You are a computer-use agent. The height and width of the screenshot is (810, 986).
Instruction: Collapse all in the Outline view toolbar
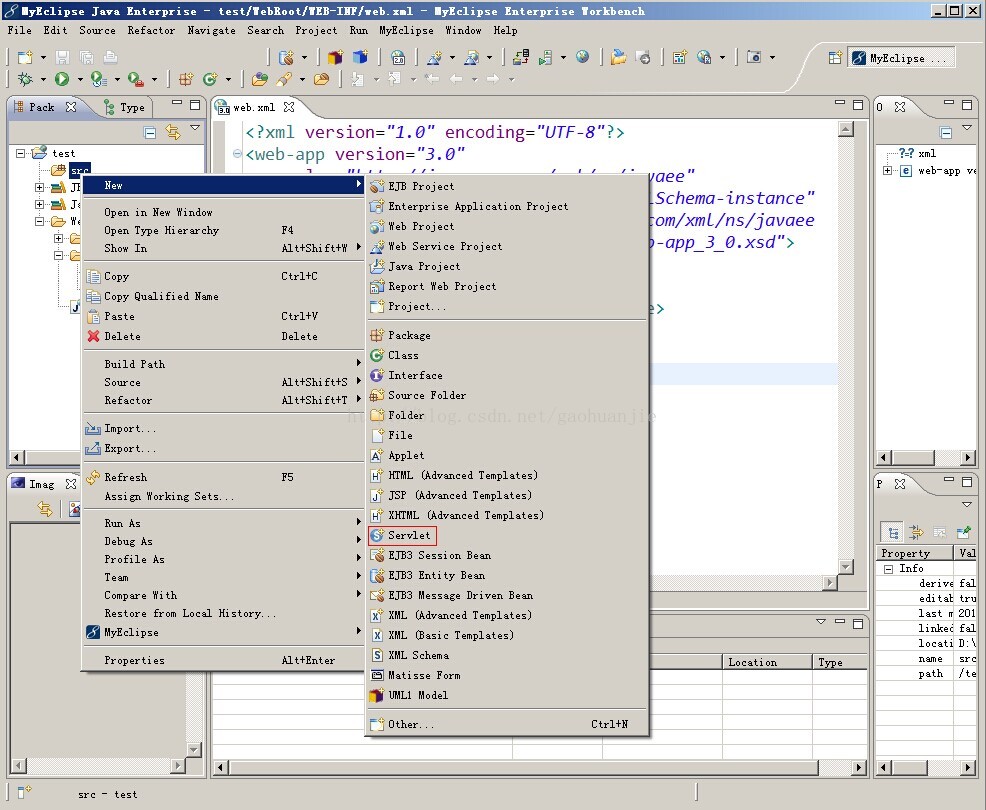(x=945, y=132)
